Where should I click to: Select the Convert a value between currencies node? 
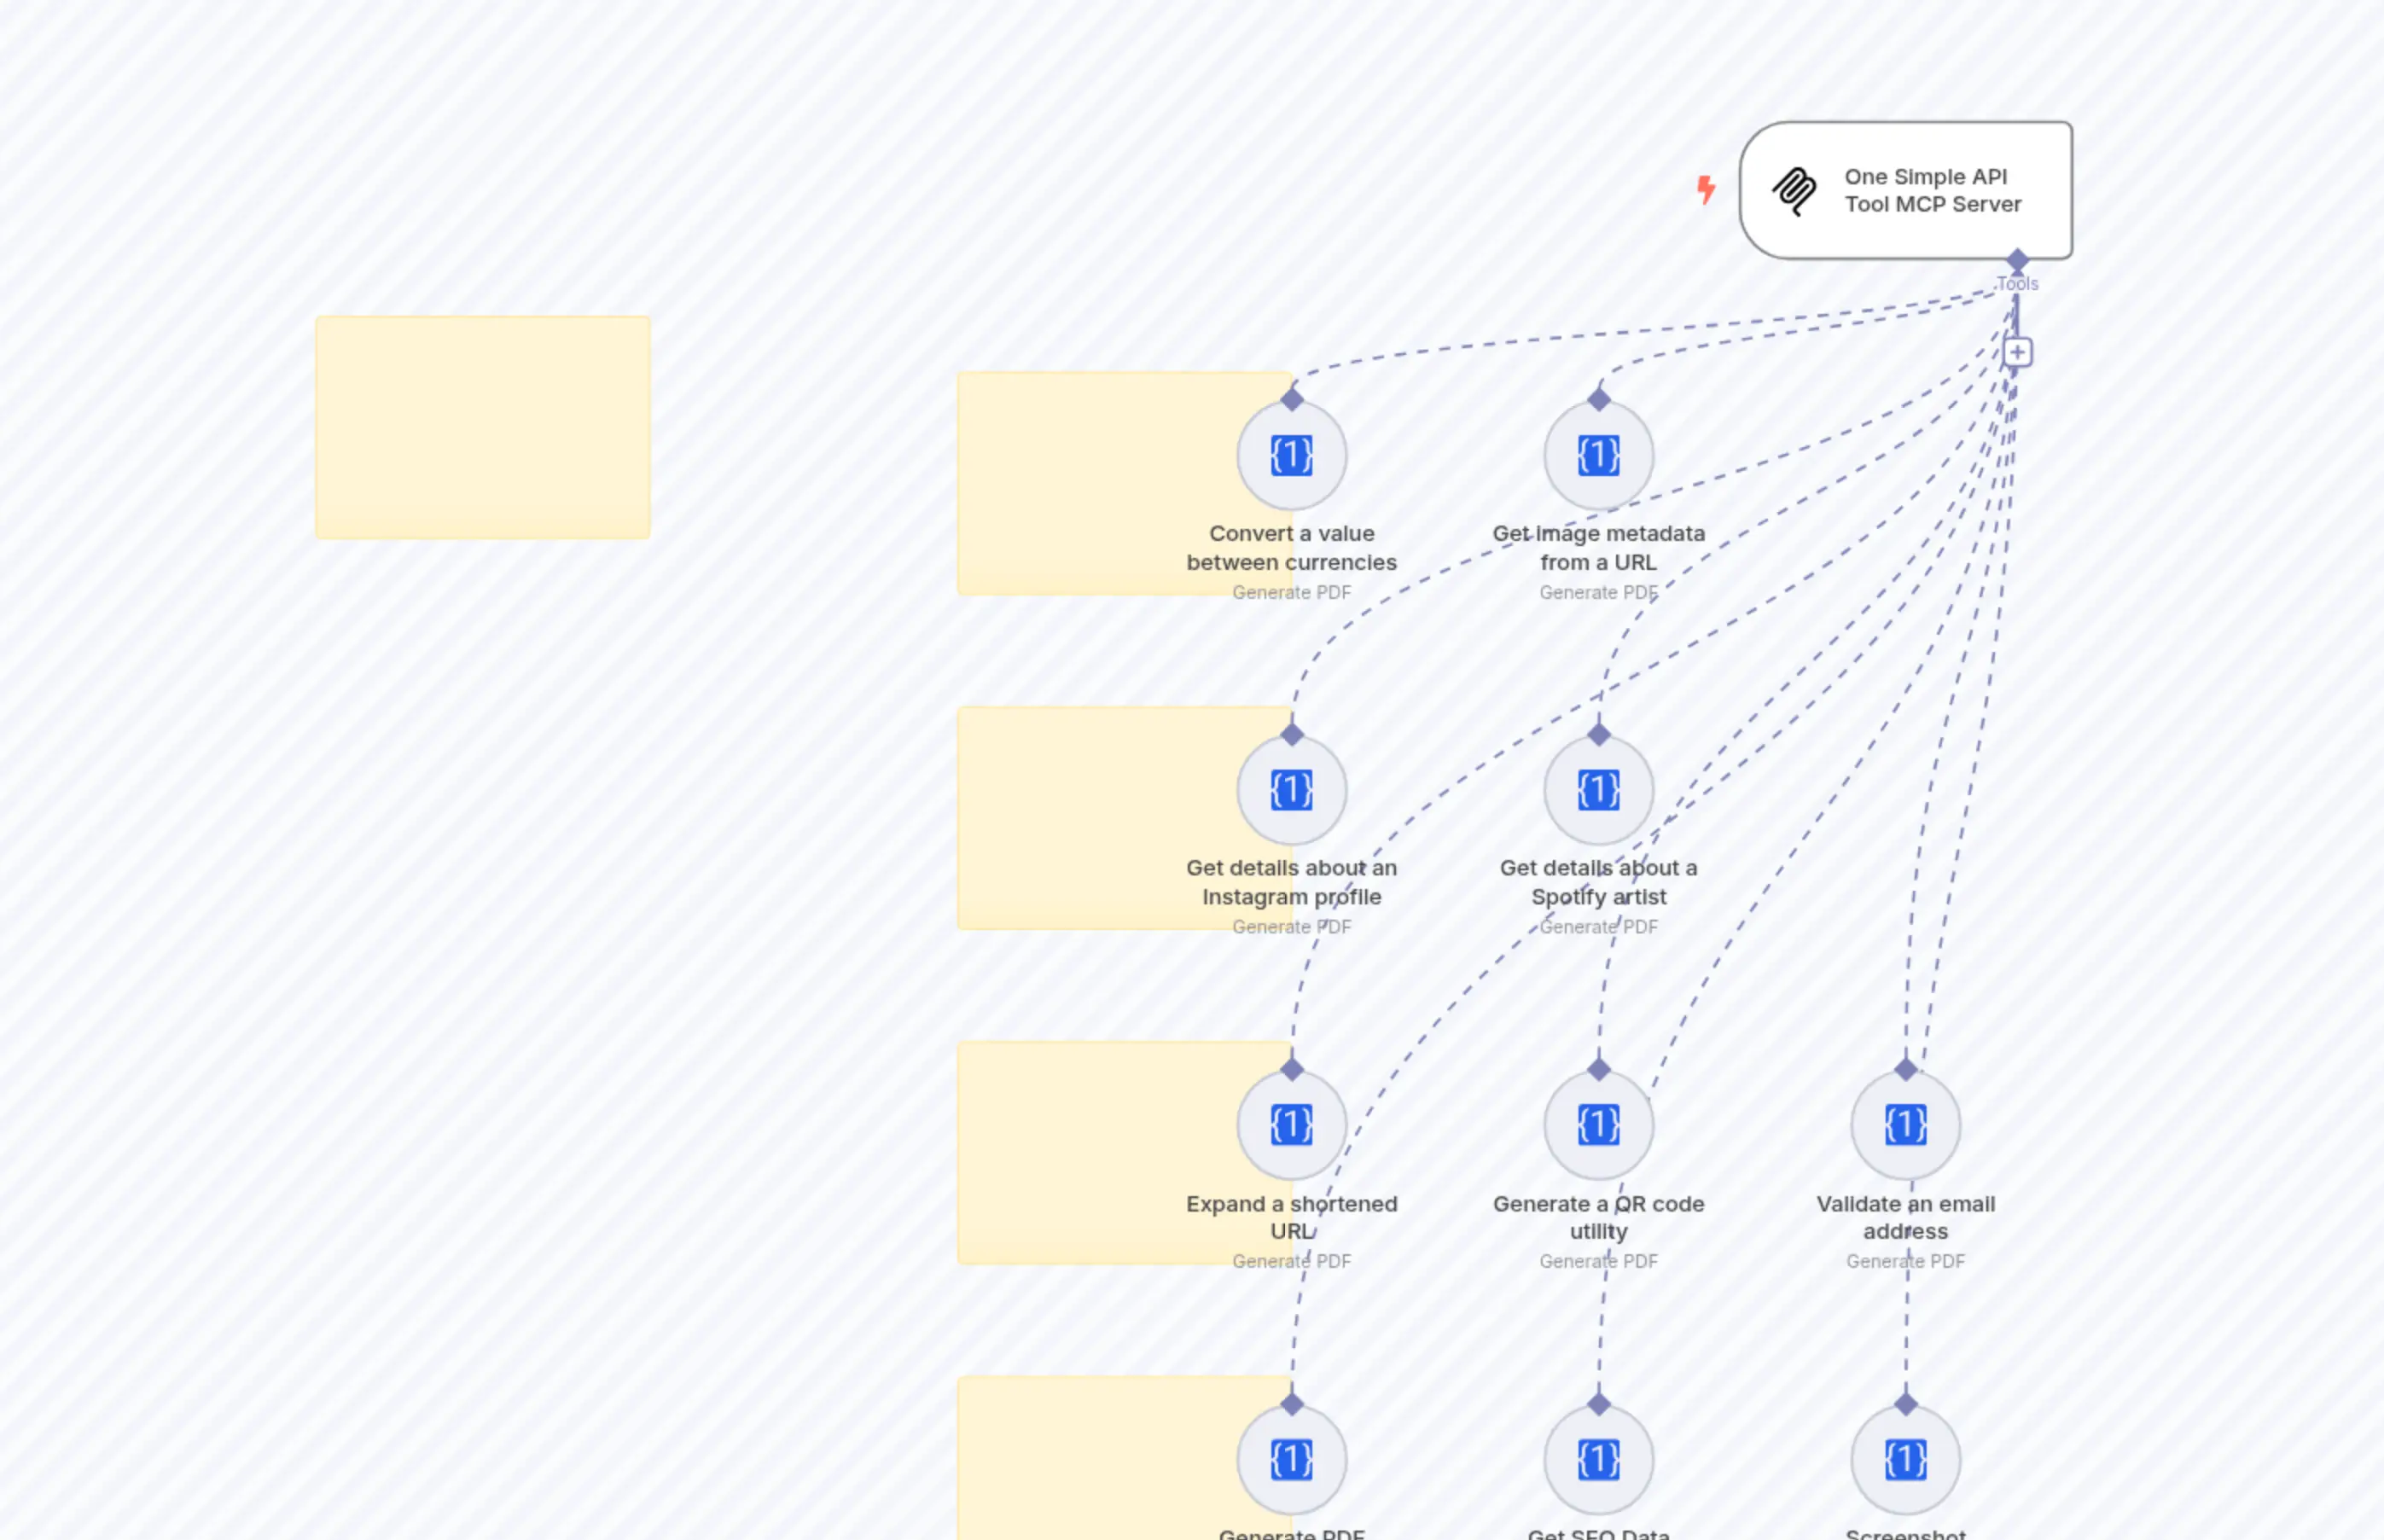pyautogui.click(x=1291, y=456)
